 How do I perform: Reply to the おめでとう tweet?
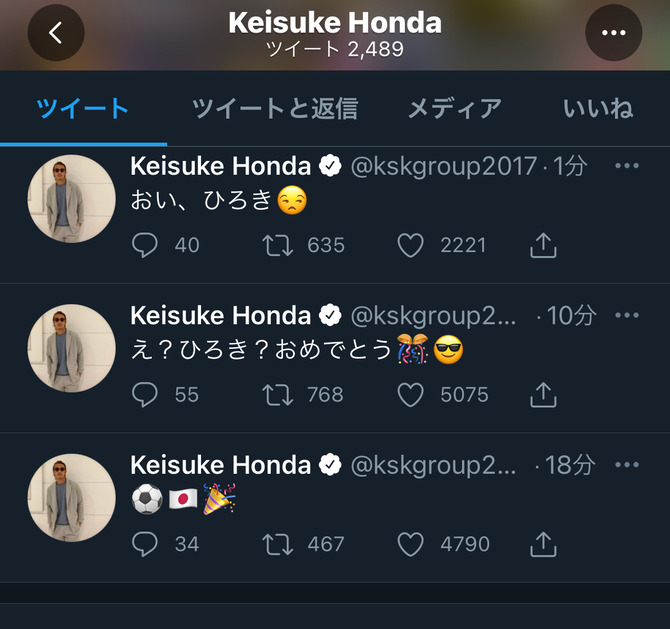[146, 395]
